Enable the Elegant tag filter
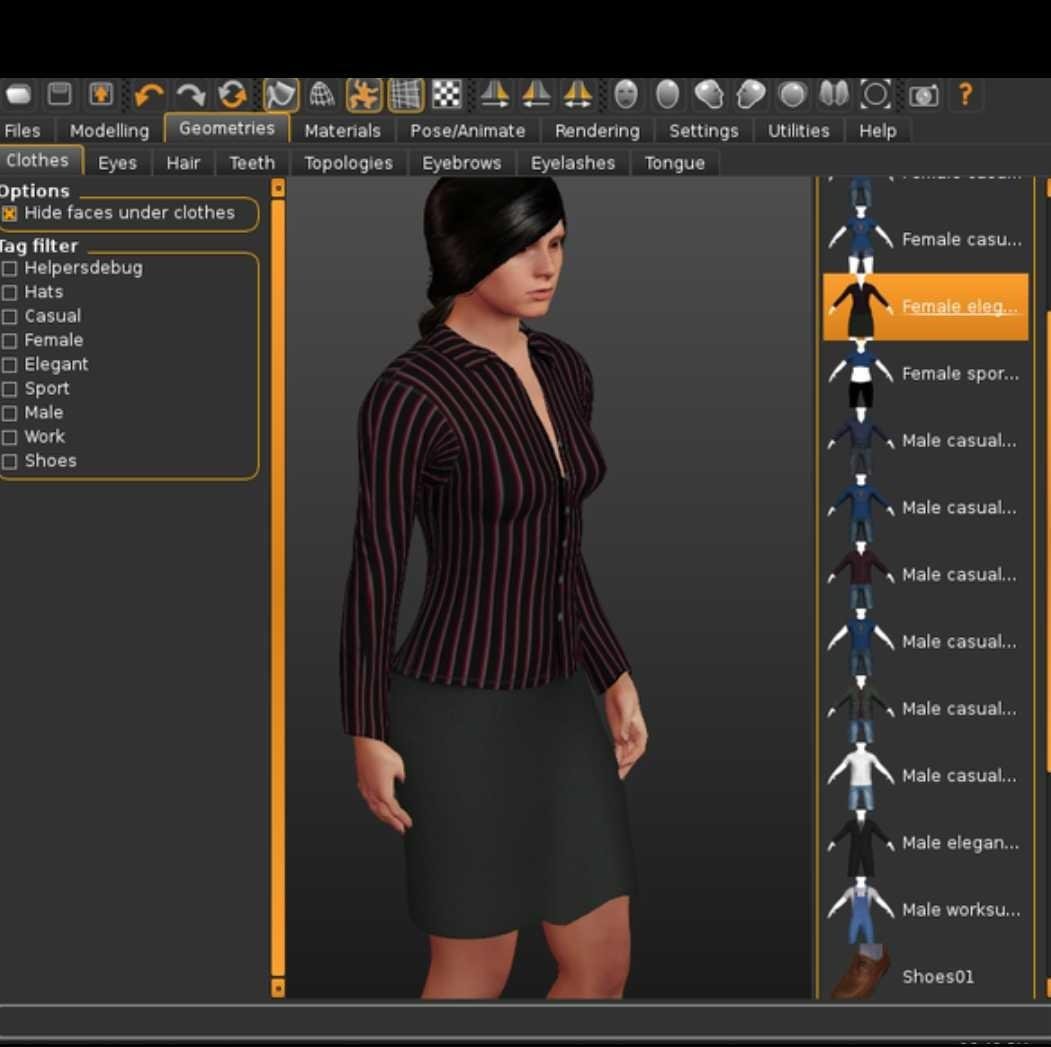The height and width of the screenshot is (1047, 1051). [10, 365]
